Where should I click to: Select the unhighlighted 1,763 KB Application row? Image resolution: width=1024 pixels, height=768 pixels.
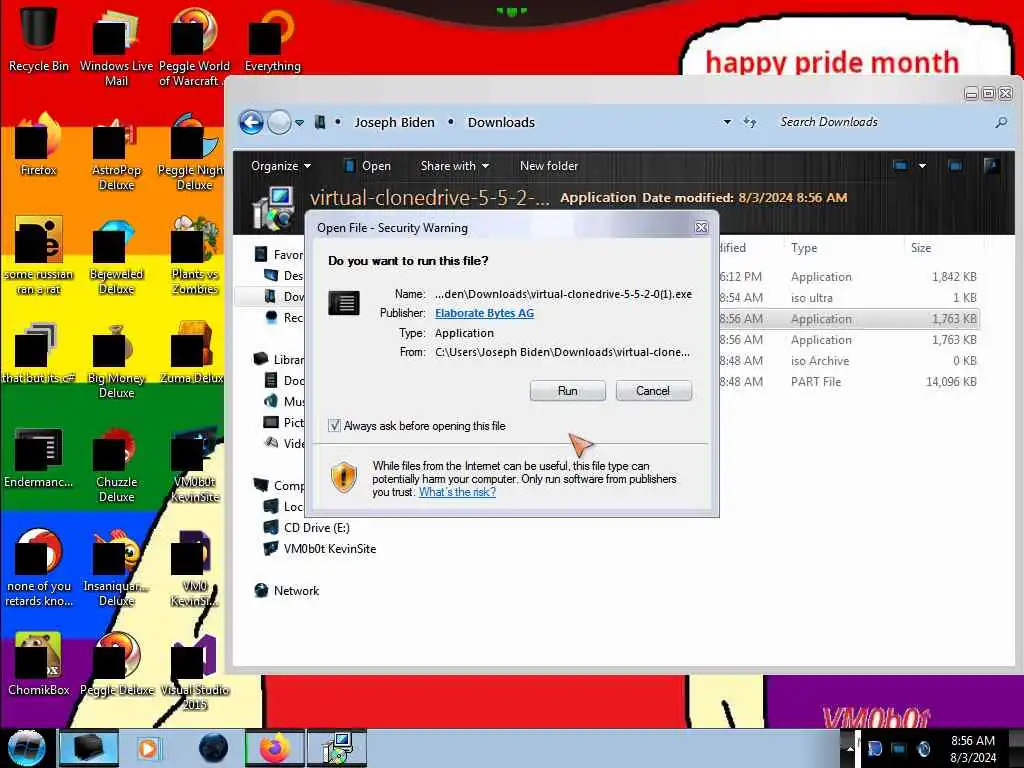[848, 340]
